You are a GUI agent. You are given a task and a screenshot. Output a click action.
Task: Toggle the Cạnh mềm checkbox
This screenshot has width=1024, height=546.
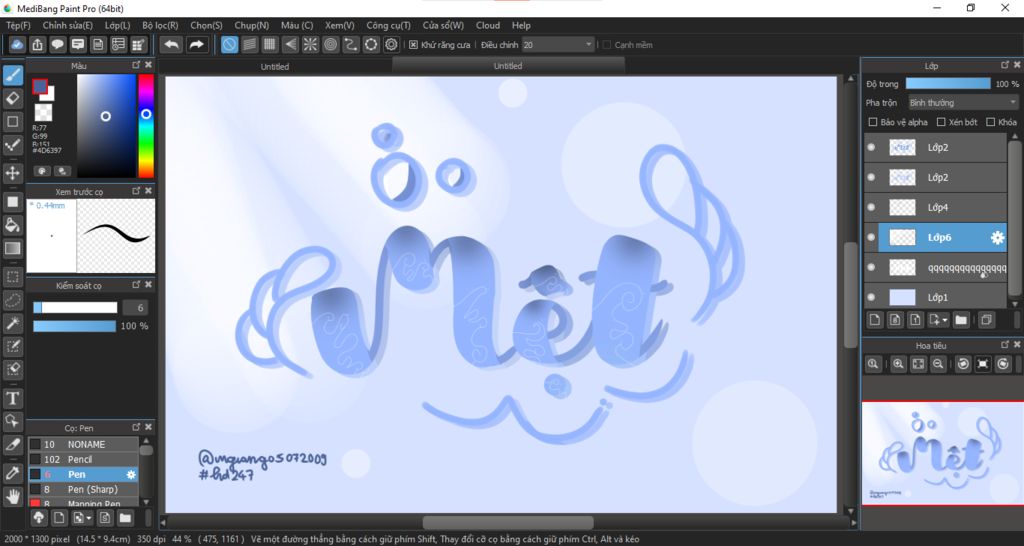point(607,45)
